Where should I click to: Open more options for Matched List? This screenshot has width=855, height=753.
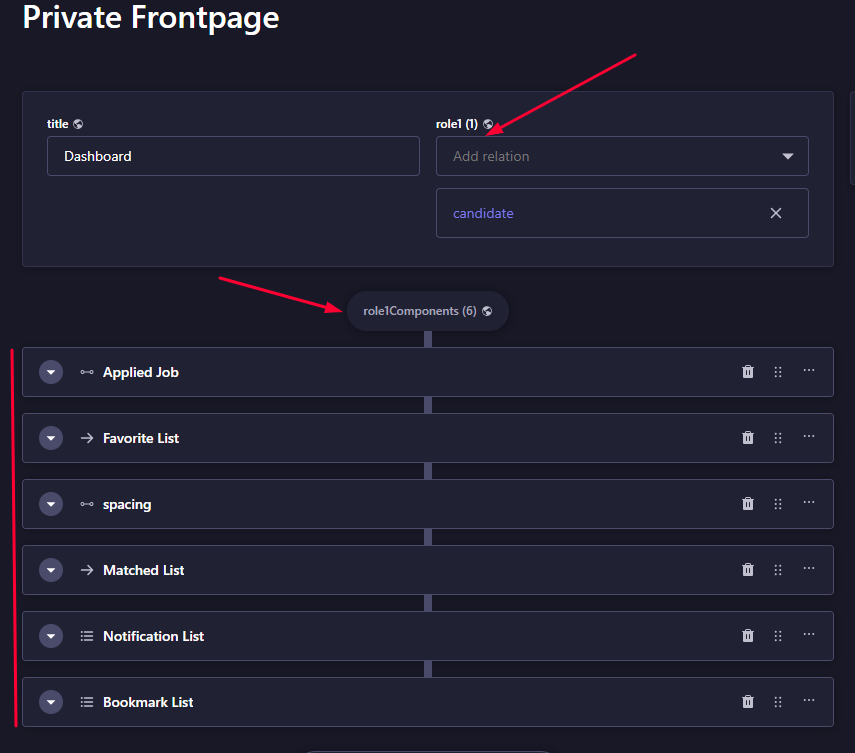click(809, 569)
